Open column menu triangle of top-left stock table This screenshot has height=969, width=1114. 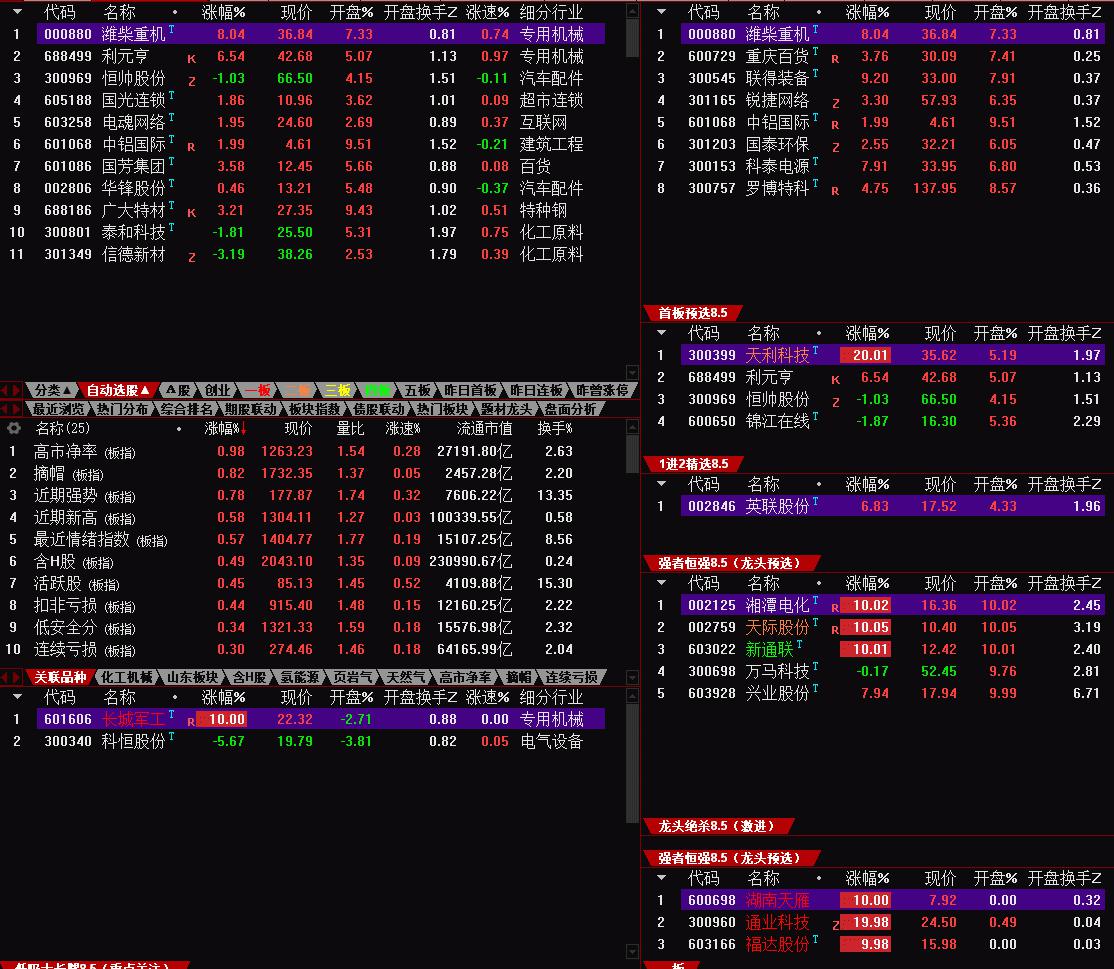coord(17,12)
